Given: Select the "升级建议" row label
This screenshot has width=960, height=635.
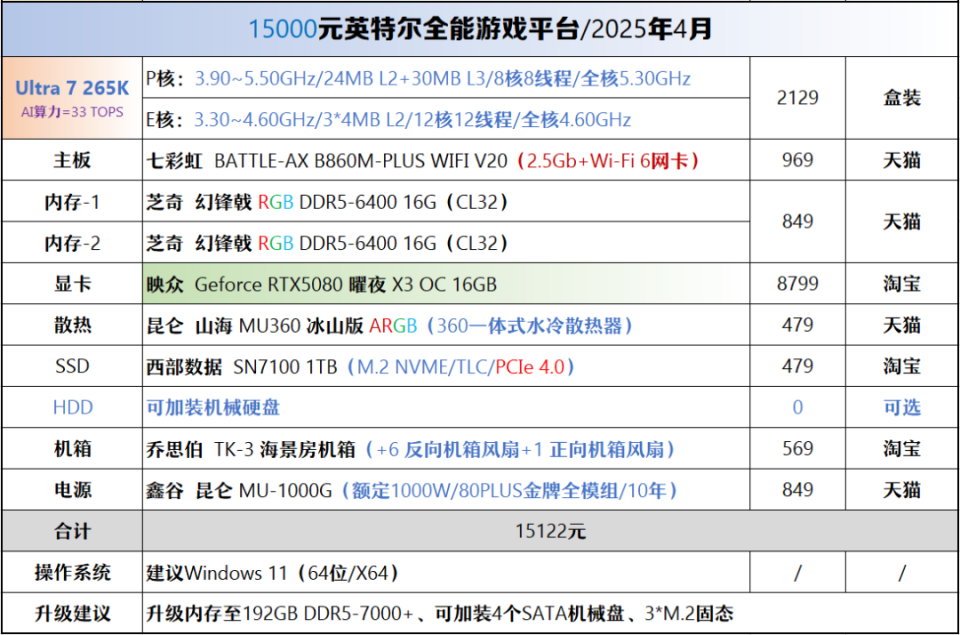Looking at the screenshot, I should (x=72, y=614).
